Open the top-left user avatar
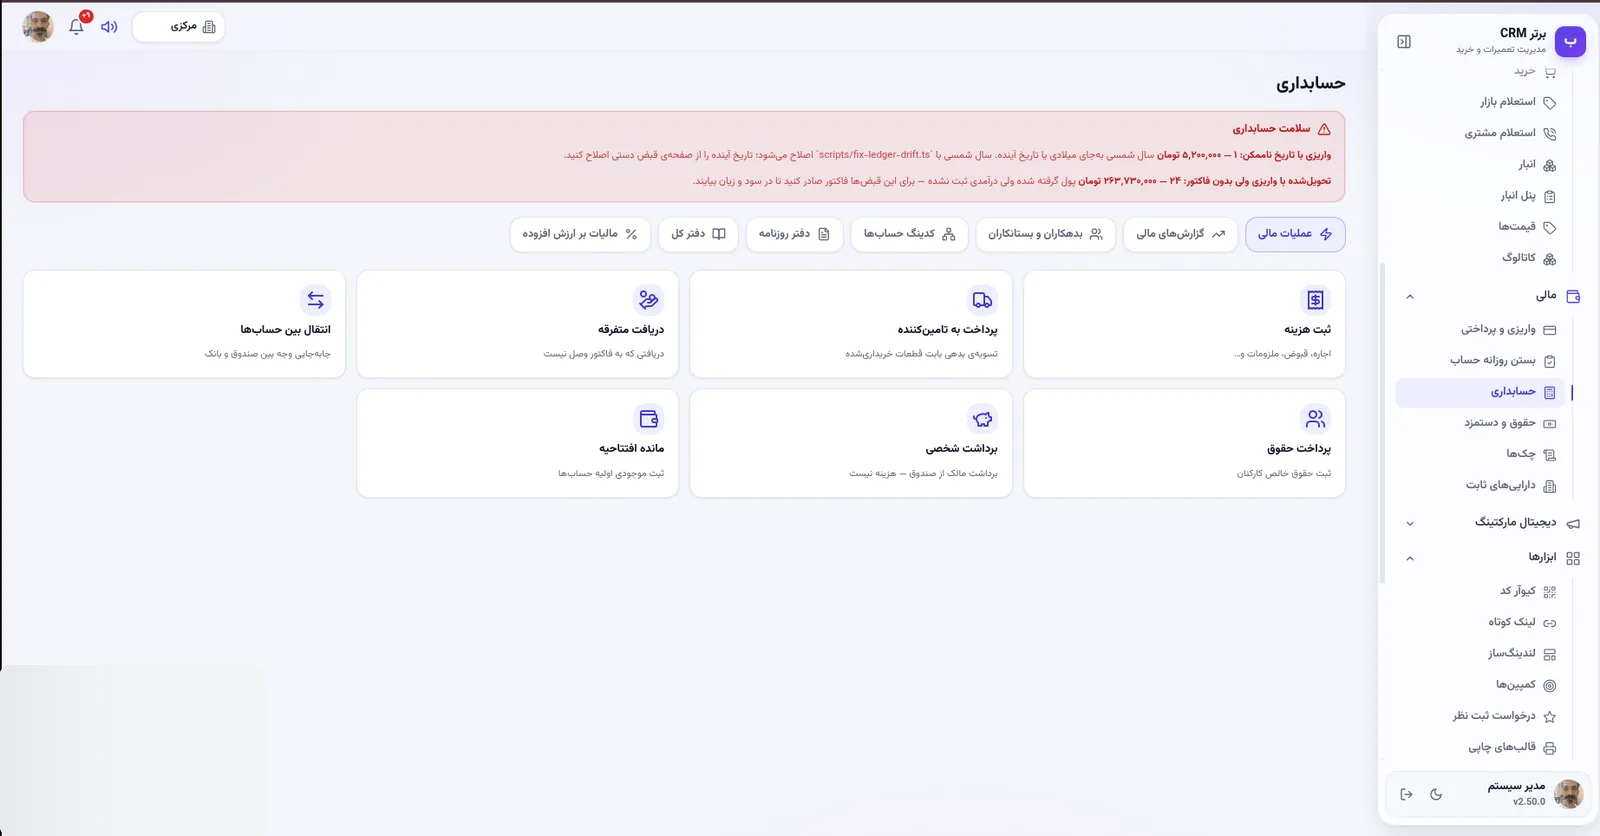 click(x=38, y=27)
